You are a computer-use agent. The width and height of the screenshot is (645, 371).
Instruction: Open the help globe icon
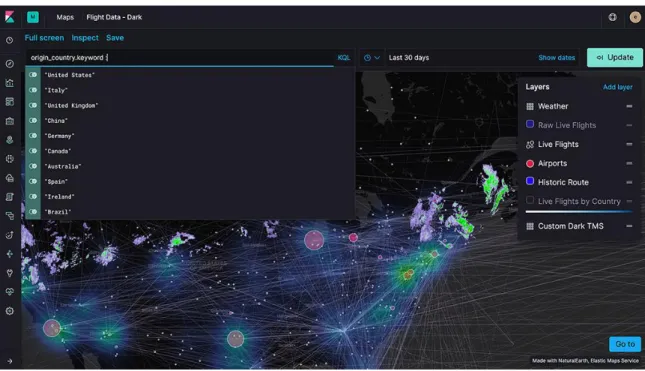(x=613, y=17)
